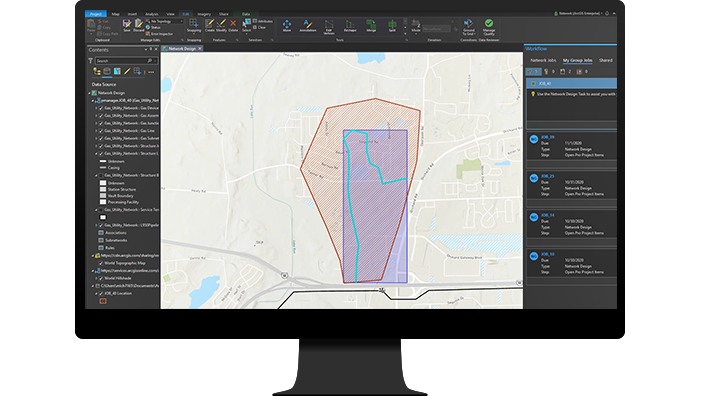Enable the Service Territory layer checkbox
The height and width of the screenshot is (396, 702).
point(101,209)
